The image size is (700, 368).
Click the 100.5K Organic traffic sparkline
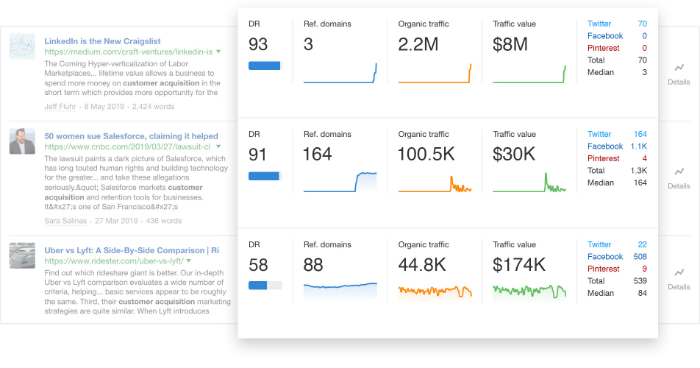435,183
